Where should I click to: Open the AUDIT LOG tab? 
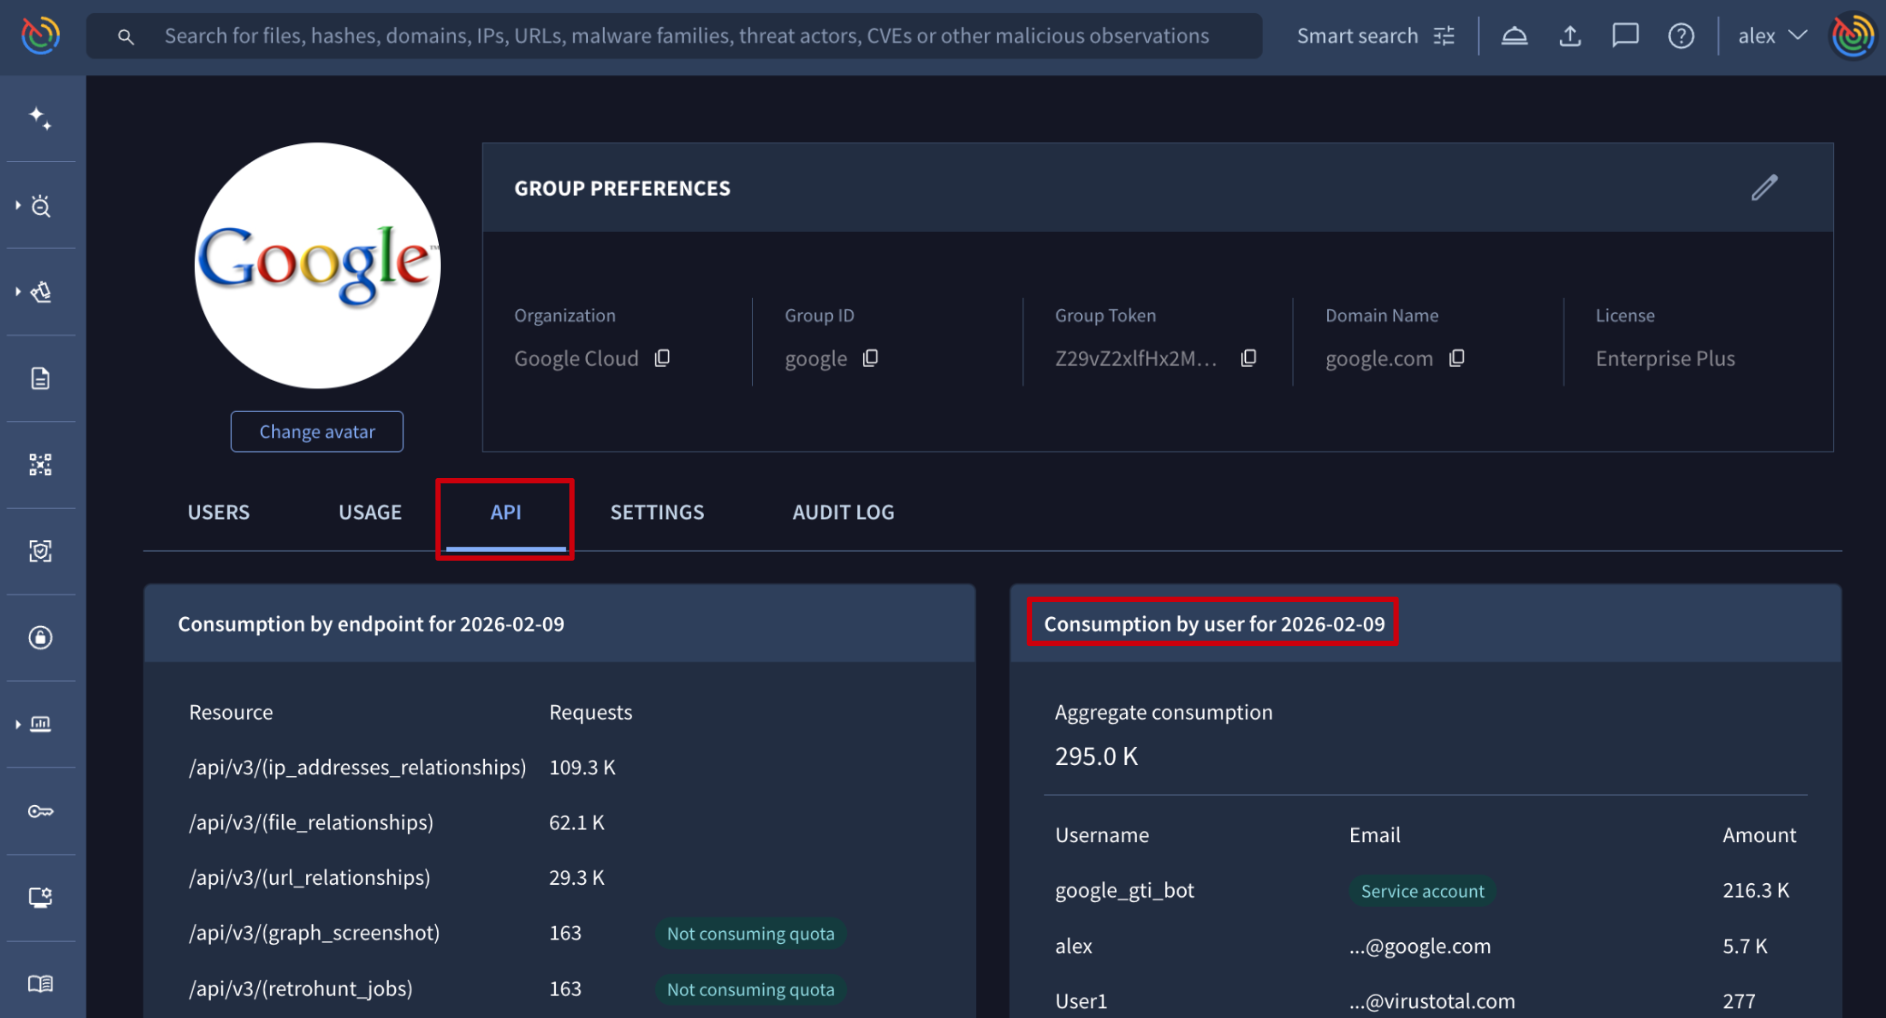(x=843, y=512)
